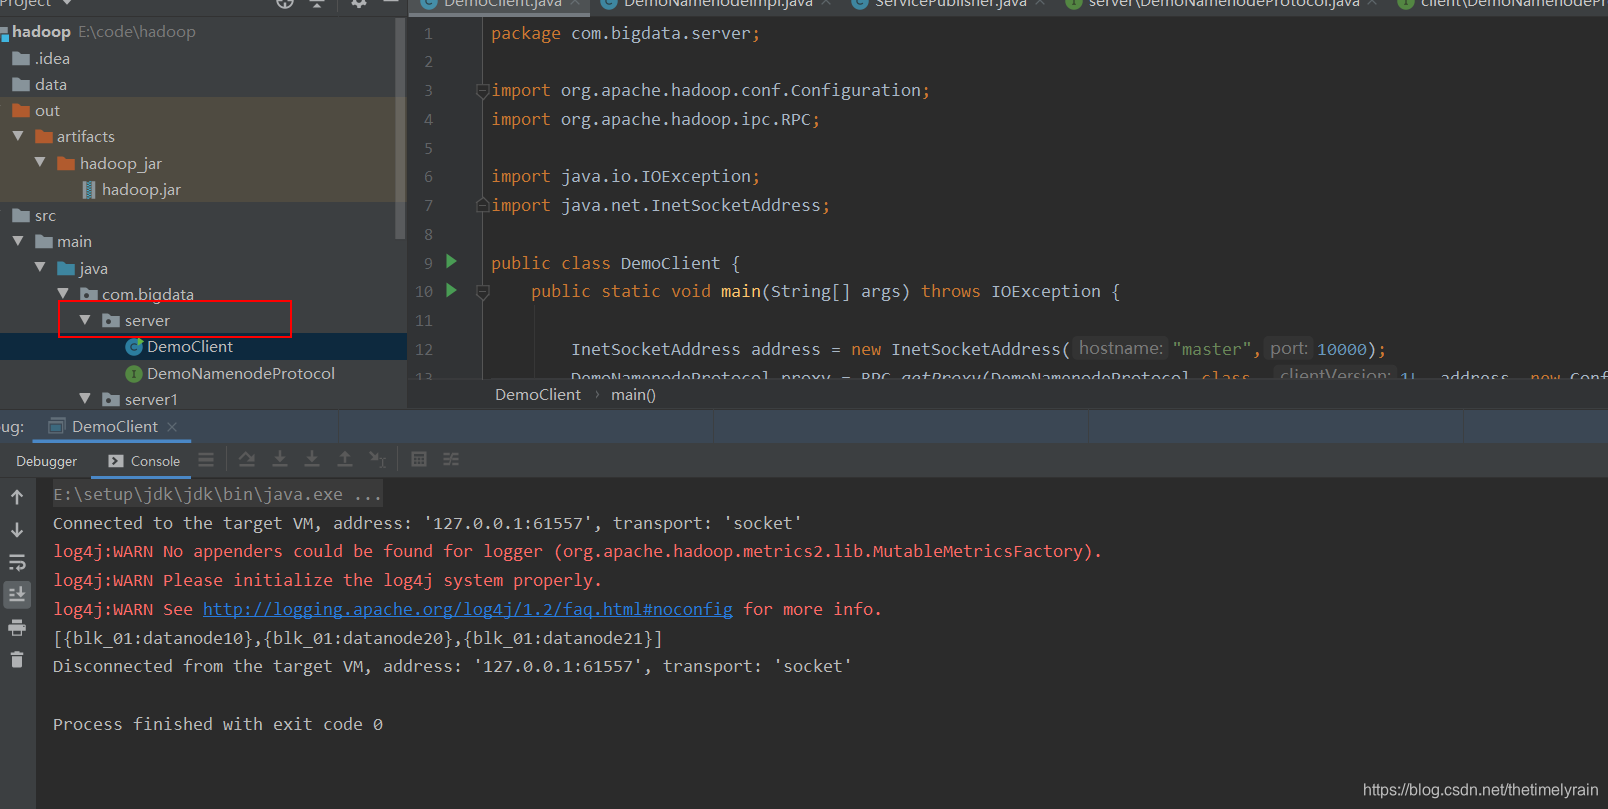Image resolution: width=1608 pixels, height=809 pixels.
Task: Click the 'public class DemoClient' declaration
Action: 615,263
